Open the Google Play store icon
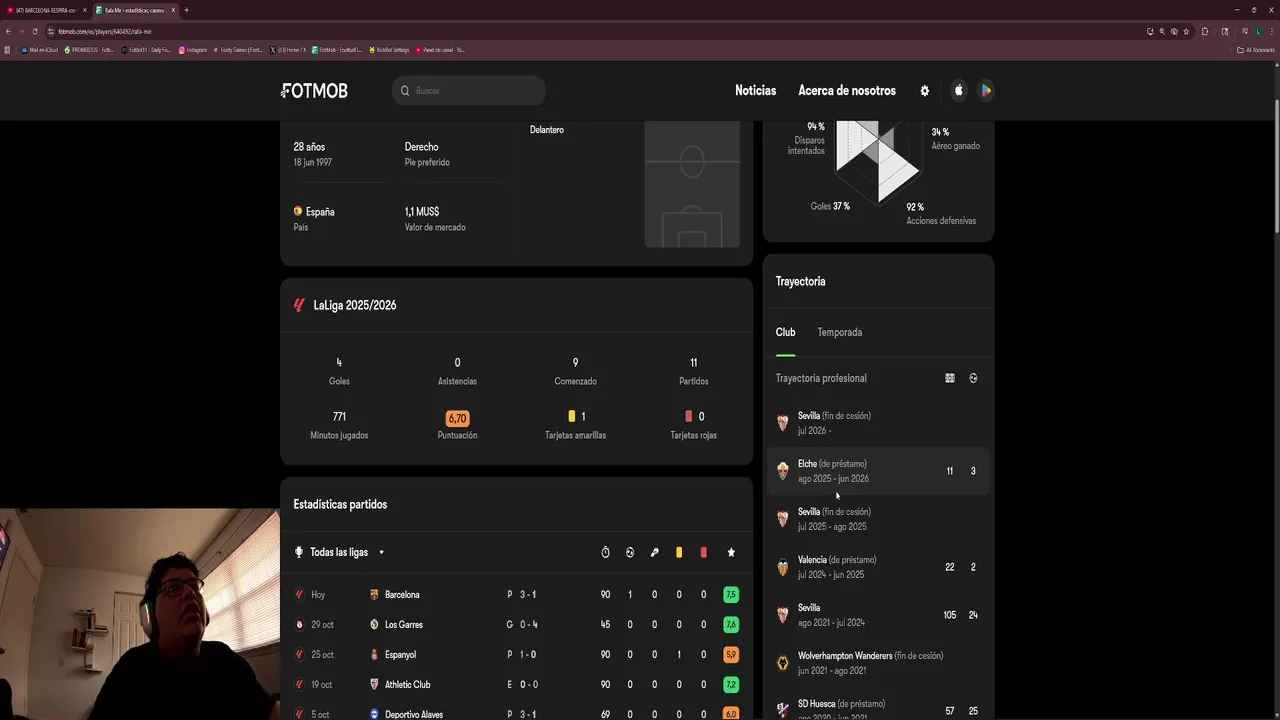1280x720 pixels. [x=986, y=90]
